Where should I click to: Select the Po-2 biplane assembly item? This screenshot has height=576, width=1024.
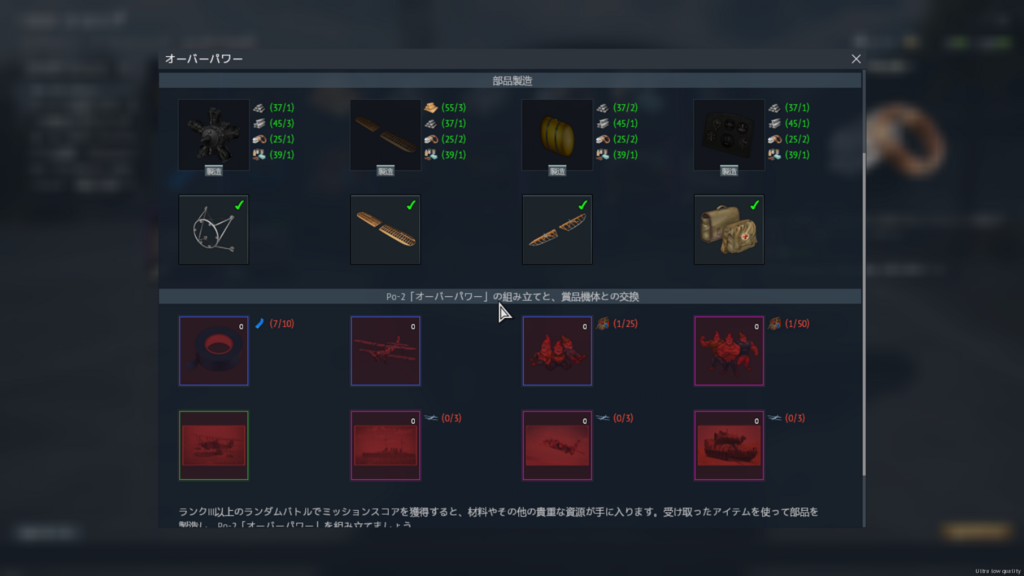385,351
